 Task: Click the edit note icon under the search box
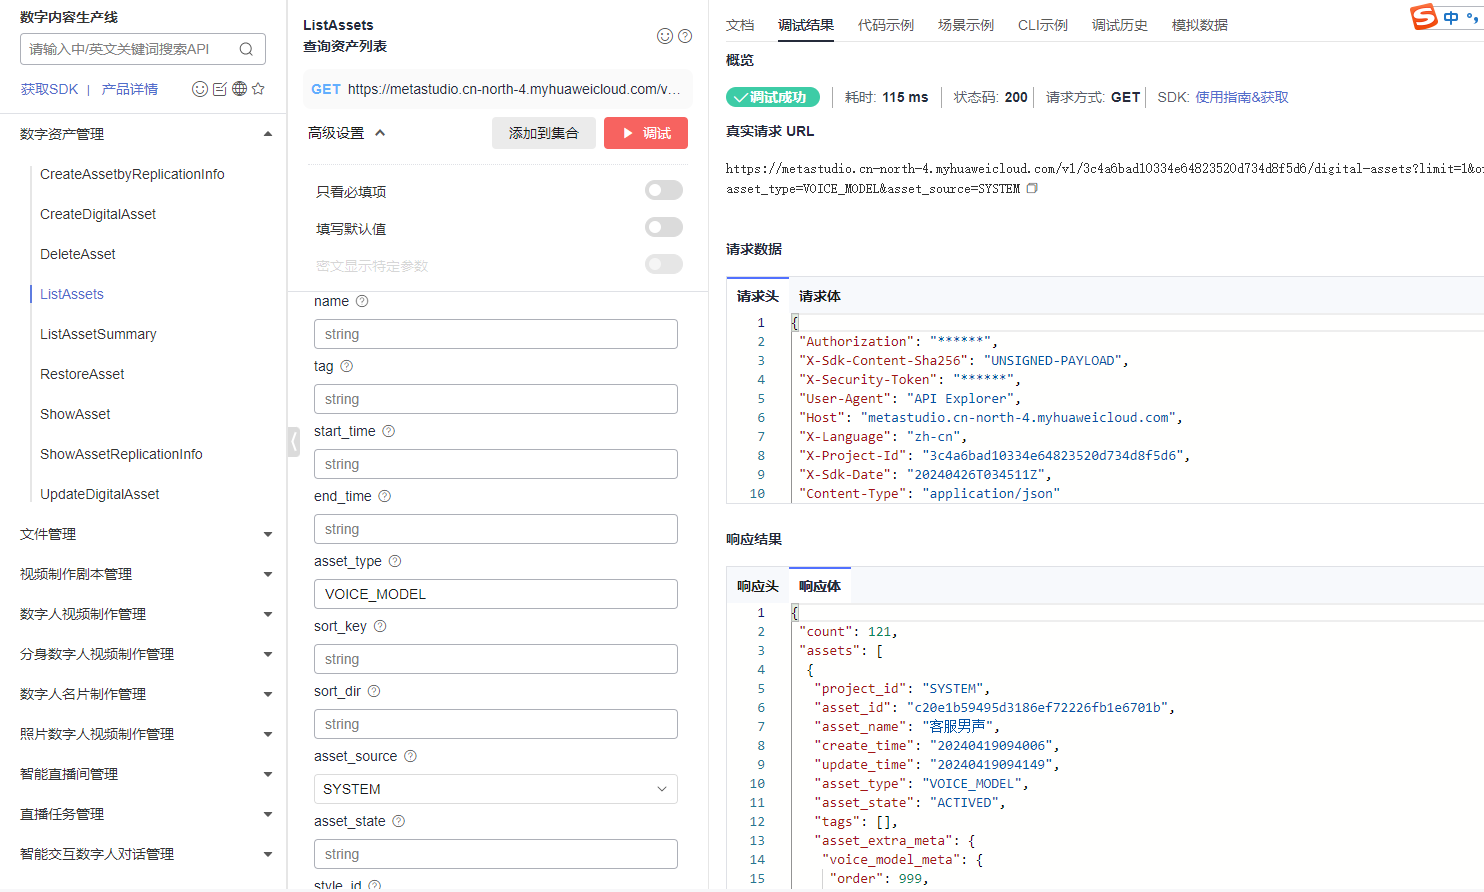[x=220, y=89]
